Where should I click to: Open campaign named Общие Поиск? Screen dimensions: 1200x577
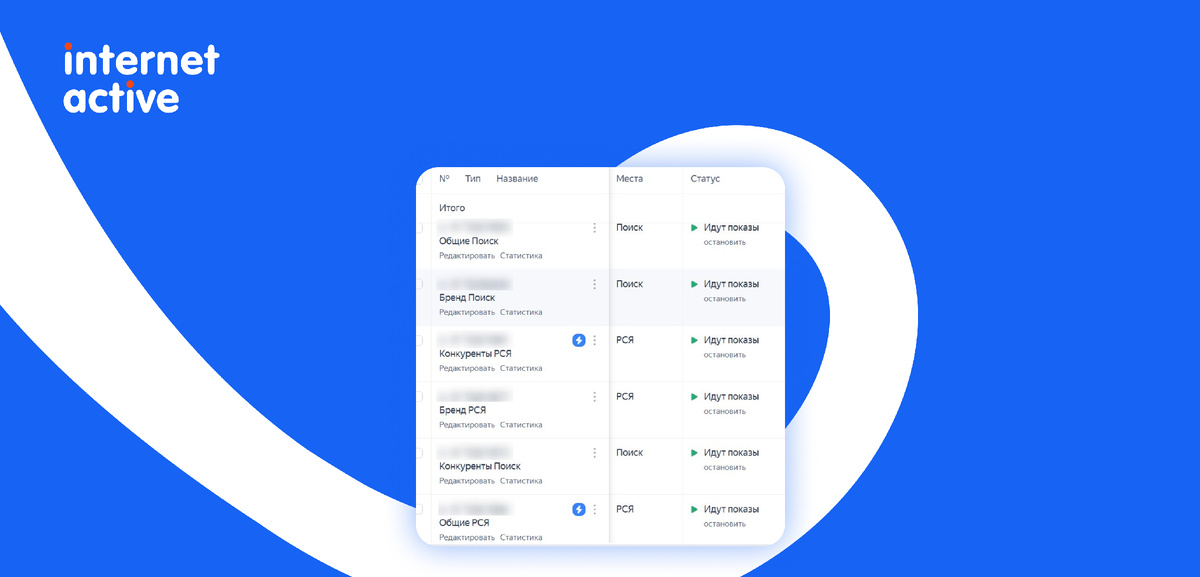pyautogui.click(x=469, y=241)
